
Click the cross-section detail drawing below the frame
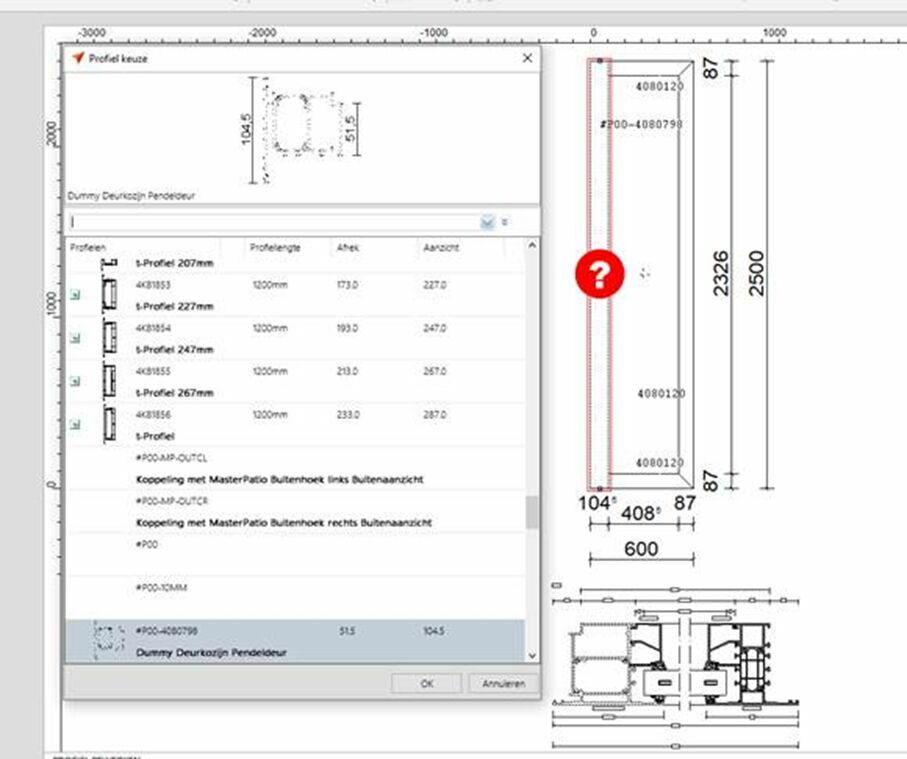tap(675, 665)
